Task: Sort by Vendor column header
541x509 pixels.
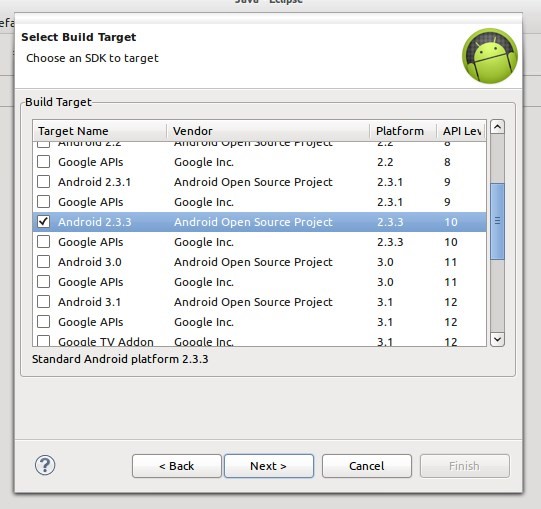Action: (268, 131)
